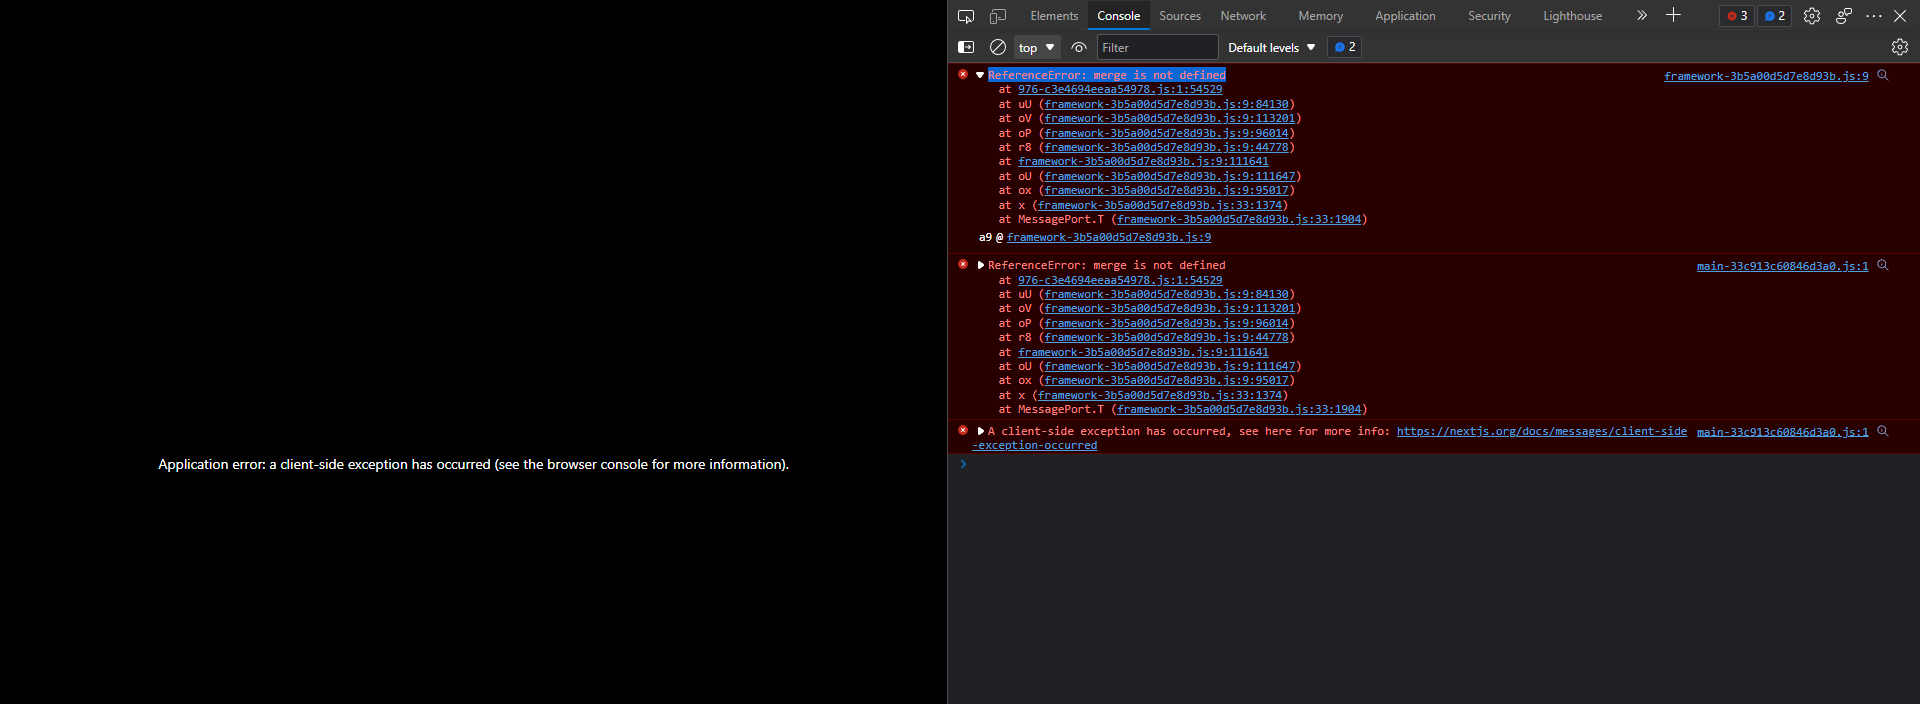Switch to the Security tab
Image resolution: width=1920 pixels, height=704 pixels.
click(x=1489, y=16)
